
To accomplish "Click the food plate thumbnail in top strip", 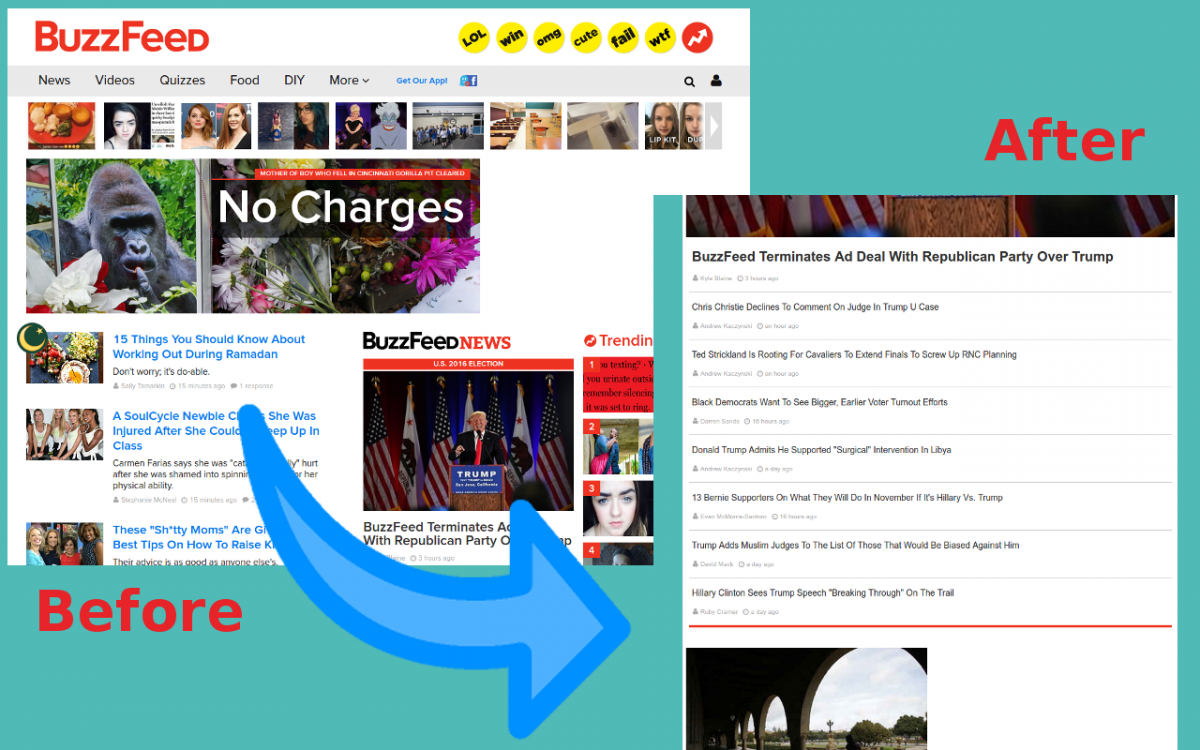I will click(61, 126).
